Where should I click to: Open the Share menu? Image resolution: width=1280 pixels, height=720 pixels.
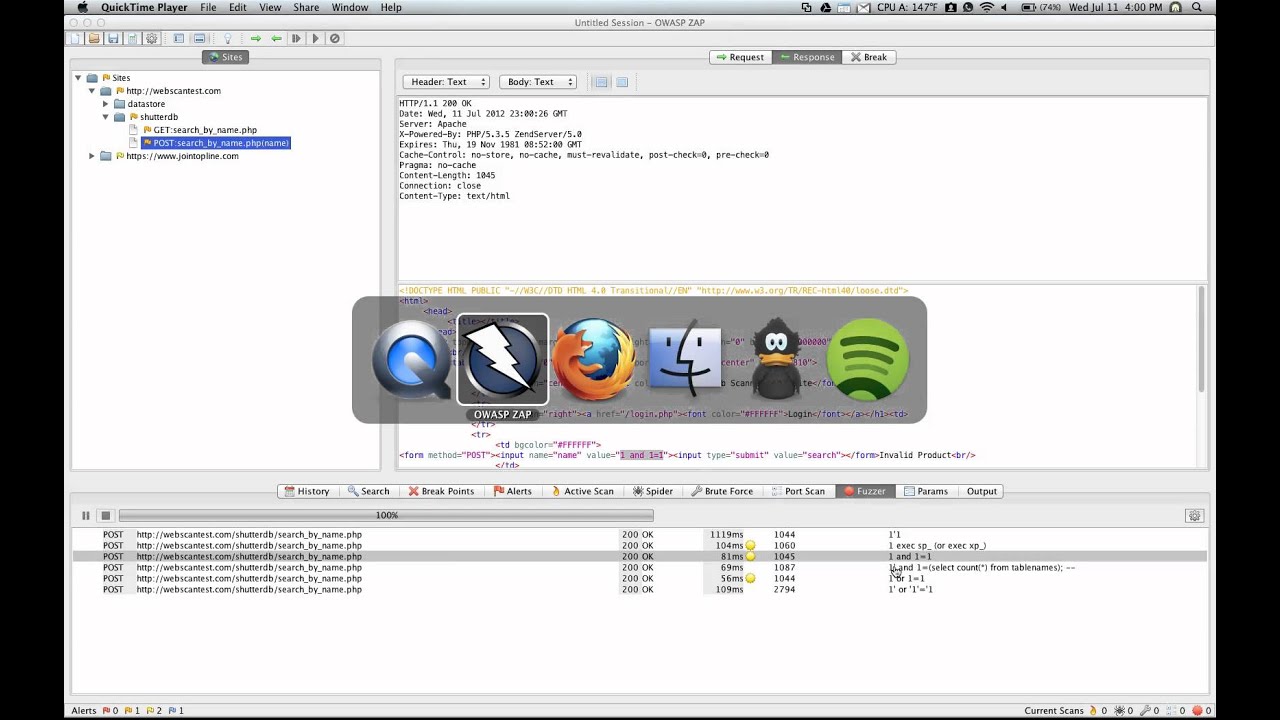(x=306, y=7)
